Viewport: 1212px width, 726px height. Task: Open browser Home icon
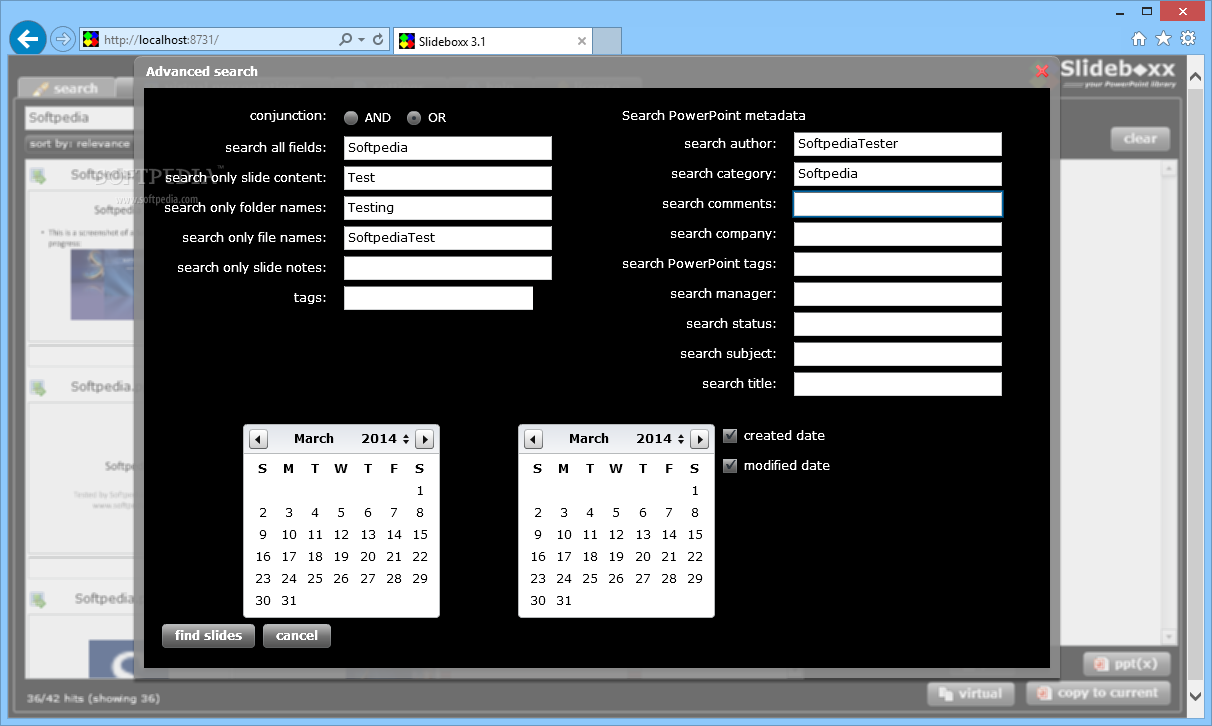pos(1138,39)
